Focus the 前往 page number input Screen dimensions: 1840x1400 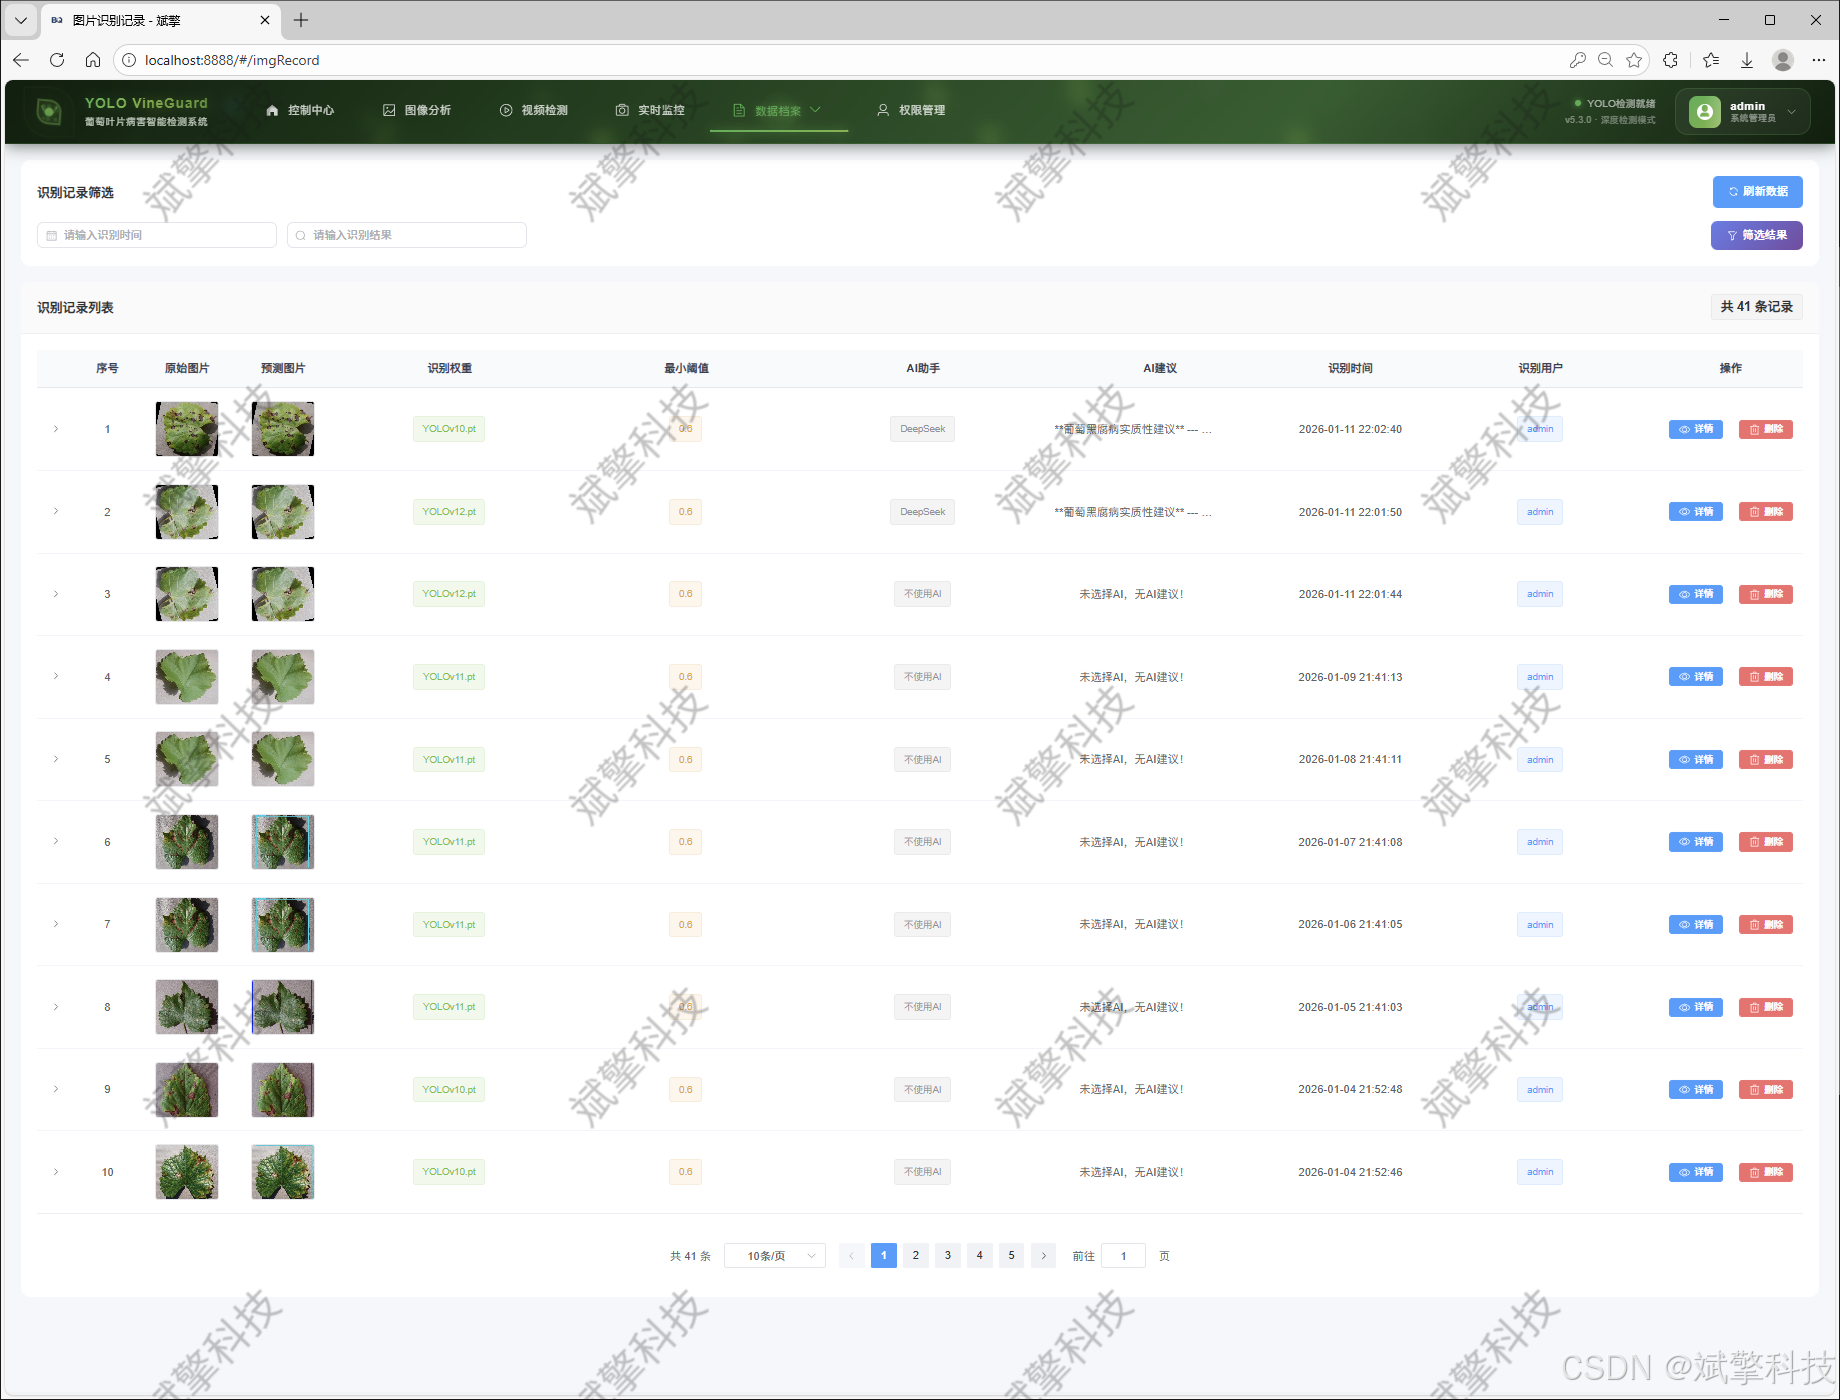pos(1123,1256)
